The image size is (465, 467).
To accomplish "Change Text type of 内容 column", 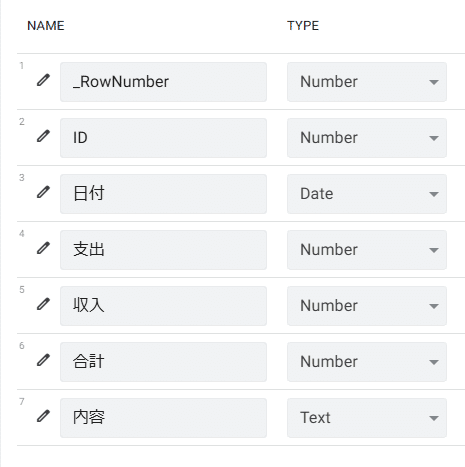I will pyautogui.click(x=367, y=418).
